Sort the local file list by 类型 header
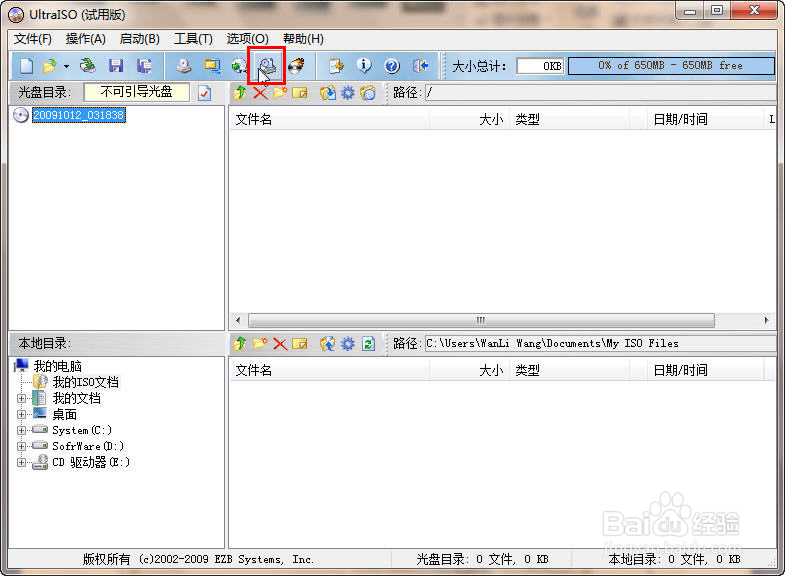Image resolution: width=785 pixels, height=576 pixels. pos(570,371)
